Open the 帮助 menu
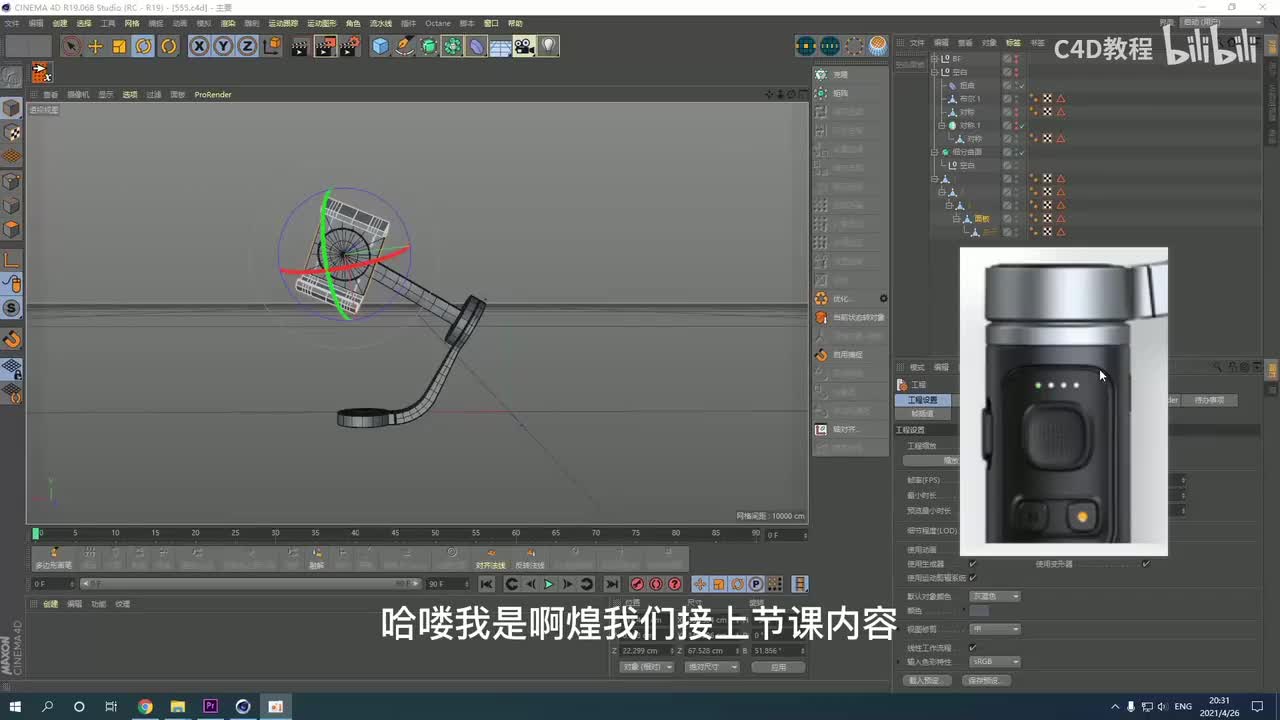1280x720 pixels. [x=515, y=23]
